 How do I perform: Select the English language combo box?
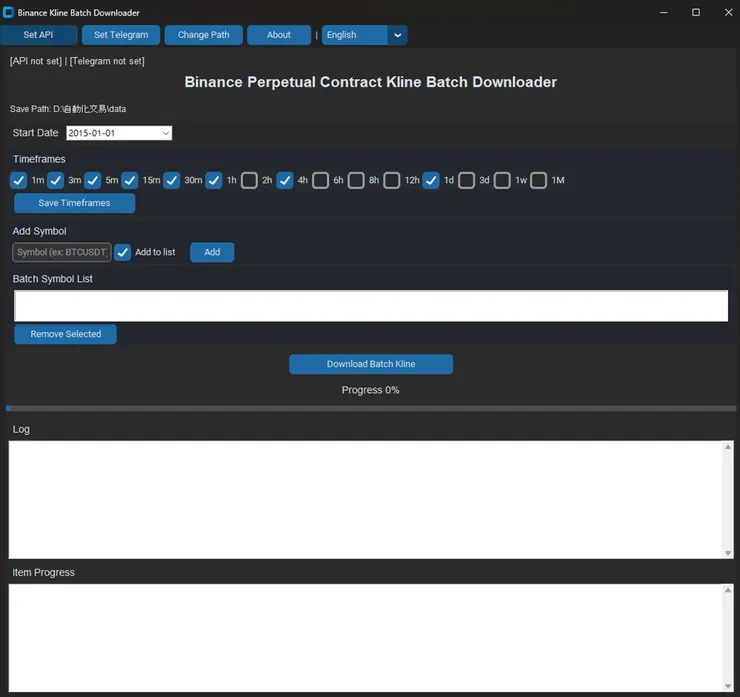click(x=364, y=35)
